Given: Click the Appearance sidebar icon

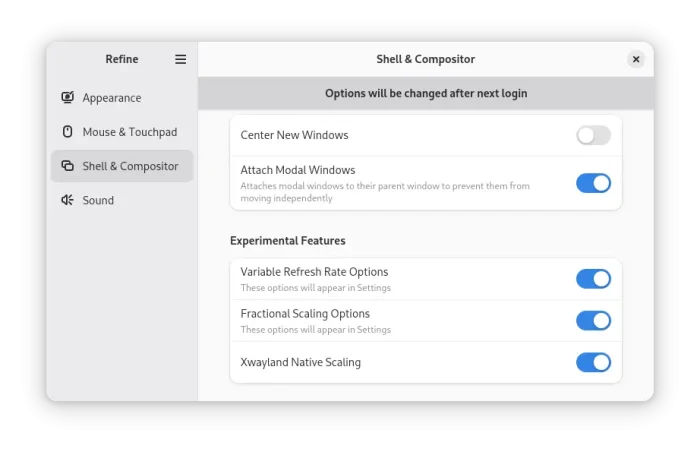Looking at the screenshot, I should tap(67, 97).
